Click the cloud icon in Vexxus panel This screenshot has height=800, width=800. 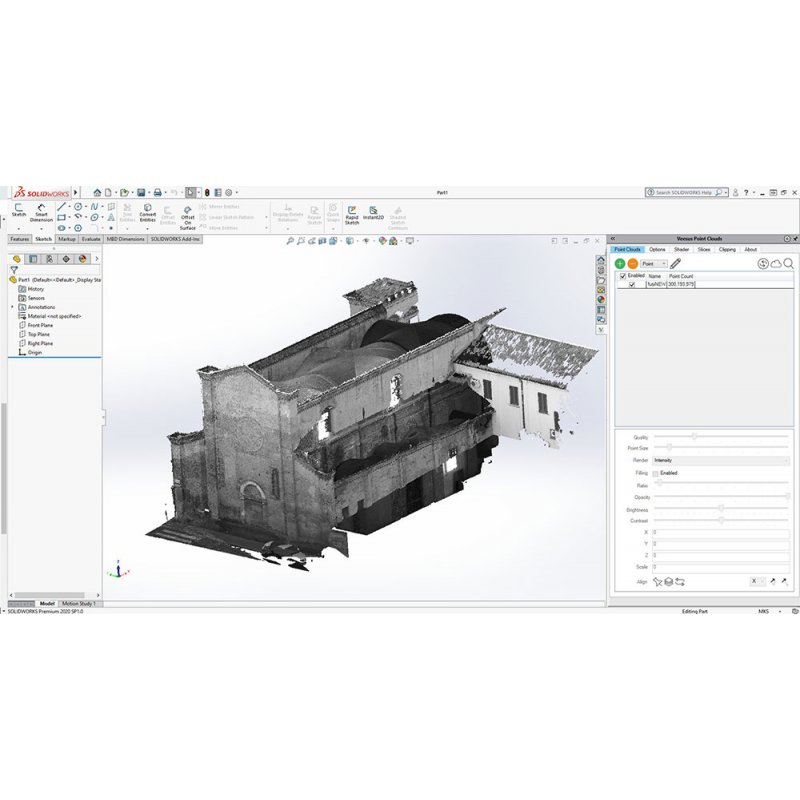coord(776,263)
